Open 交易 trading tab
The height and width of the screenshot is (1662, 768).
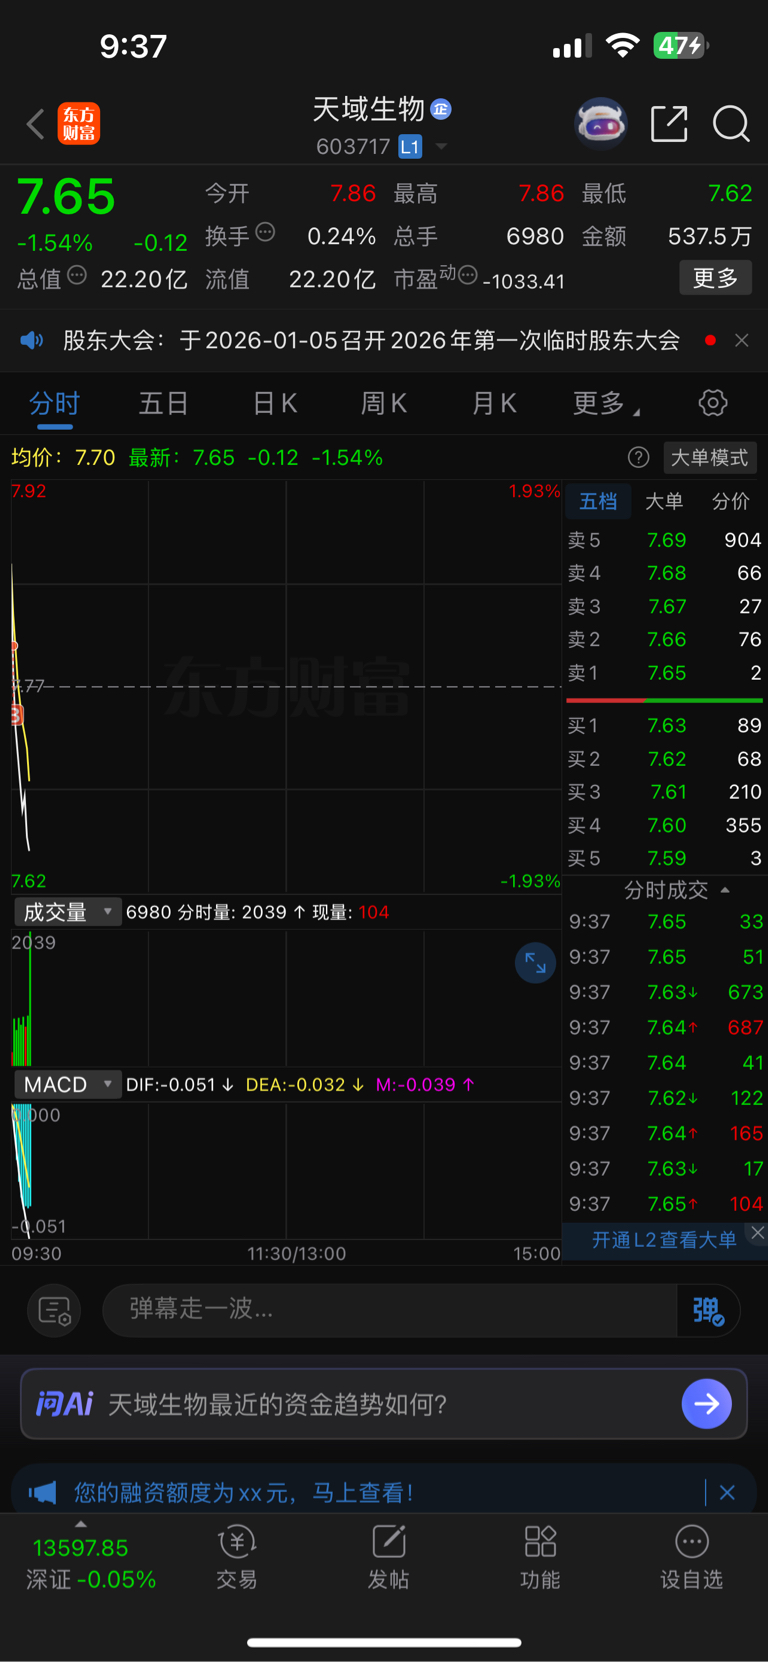coord(237,1558)
